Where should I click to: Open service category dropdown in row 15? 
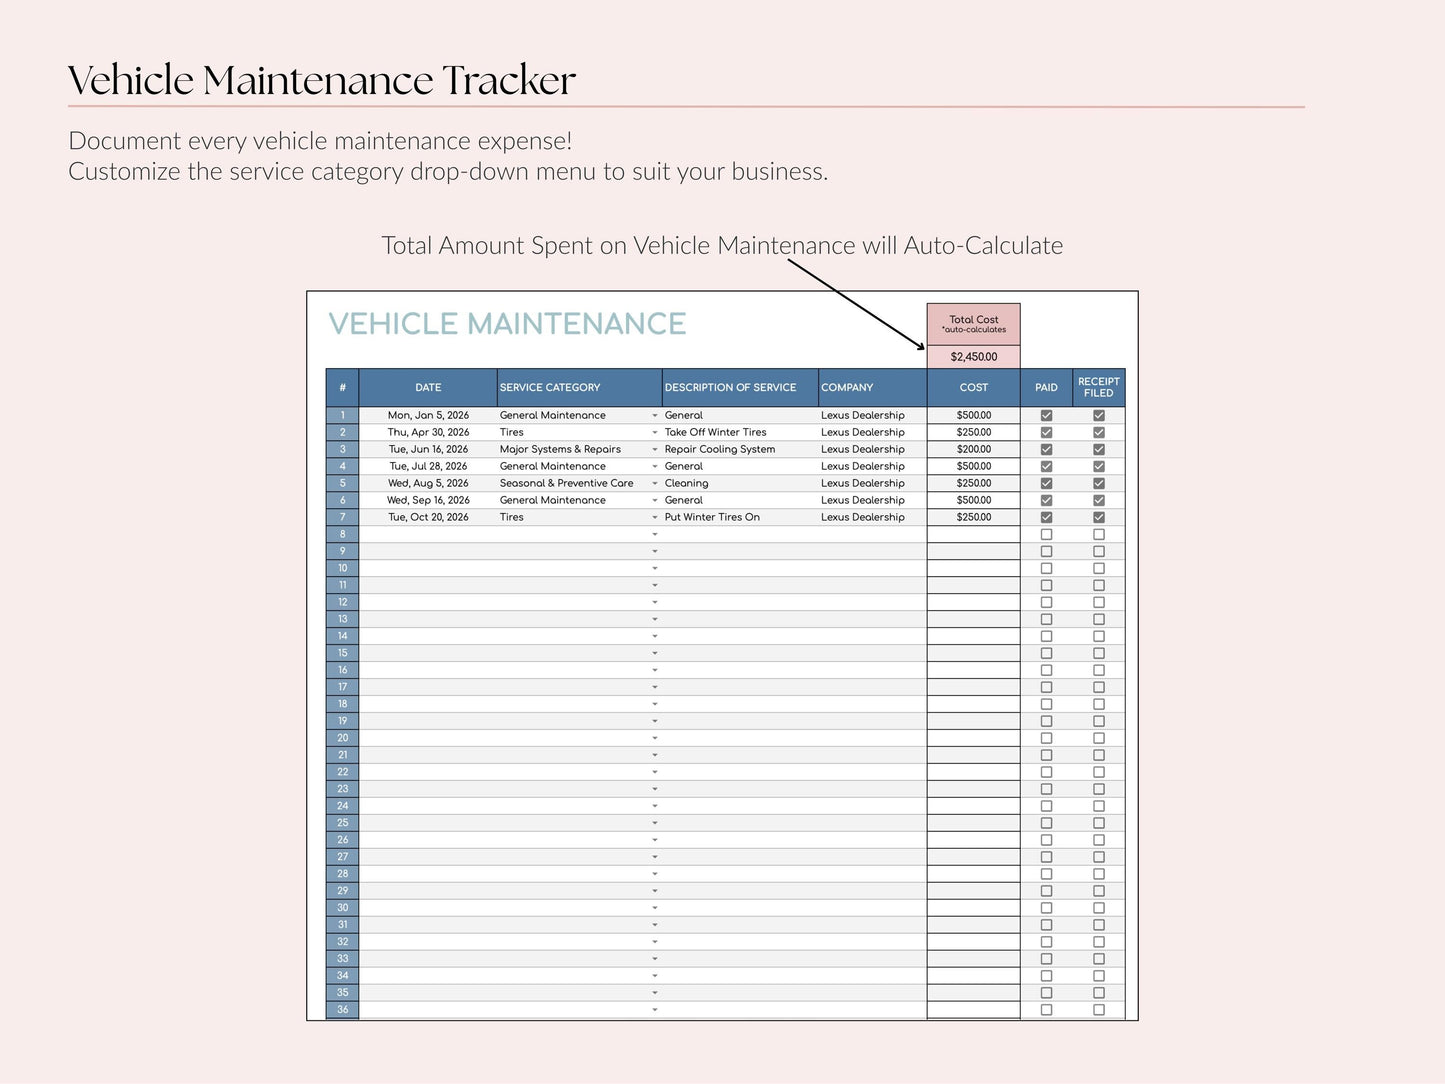point(655,653)
